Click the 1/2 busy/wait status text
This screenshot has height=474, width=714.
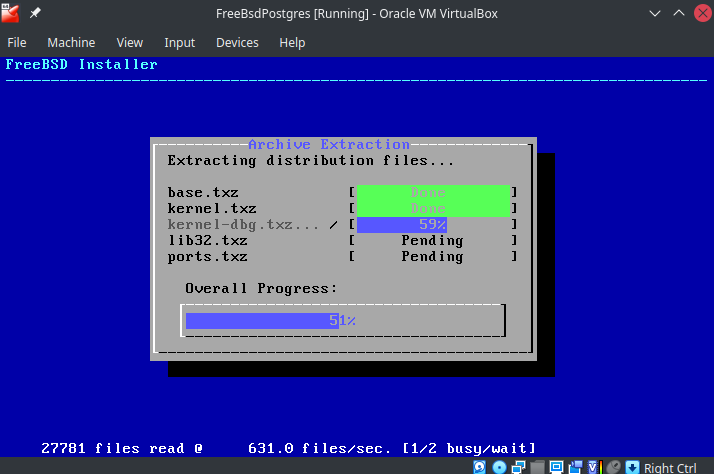469,449
